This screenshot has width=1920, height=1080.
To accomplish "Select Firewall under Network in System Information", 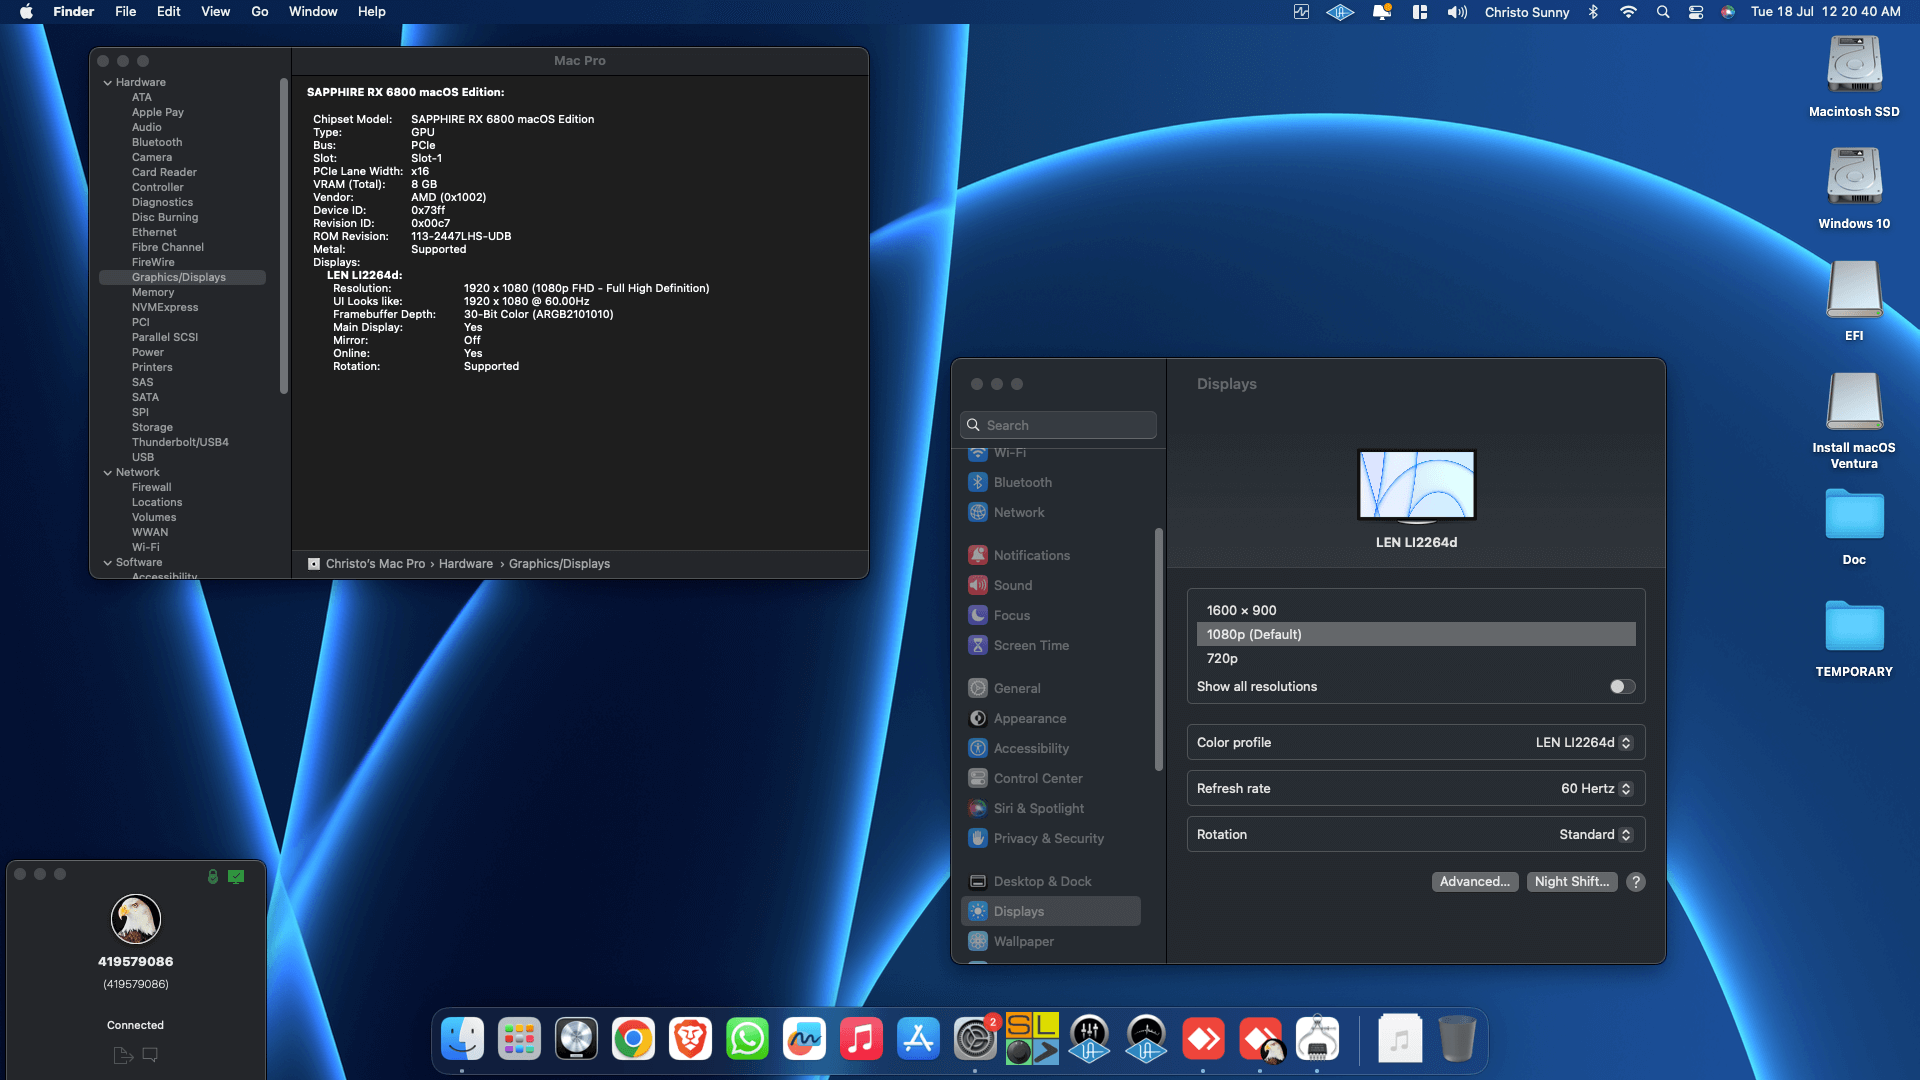I will [151, 487].
